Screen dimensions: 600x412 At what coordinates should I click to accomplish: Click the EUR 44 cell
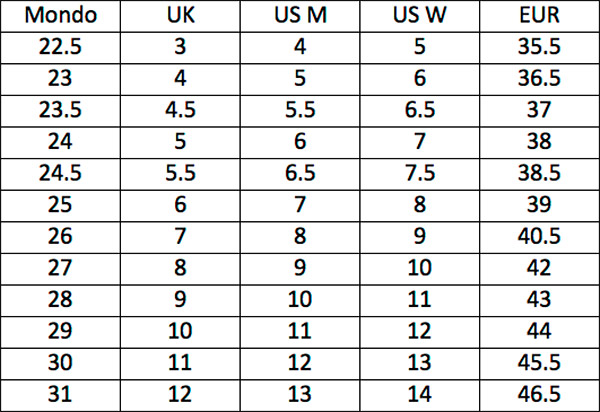coord(539,332)
